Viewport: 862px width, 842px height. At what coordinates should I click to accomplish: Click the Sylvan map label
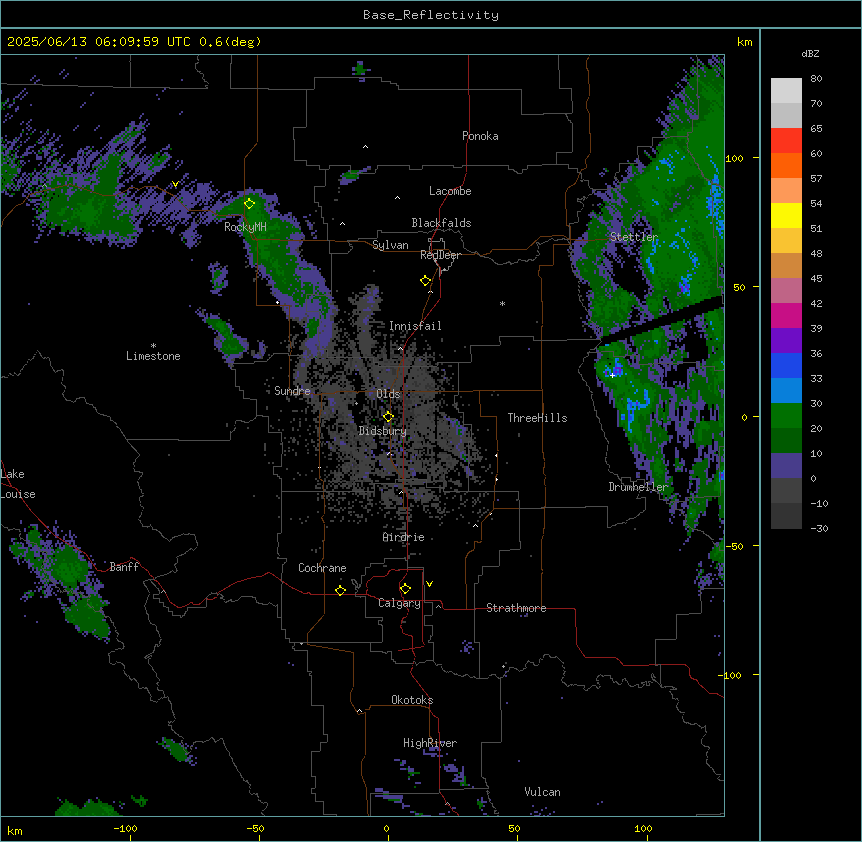[x=390, y=245]
